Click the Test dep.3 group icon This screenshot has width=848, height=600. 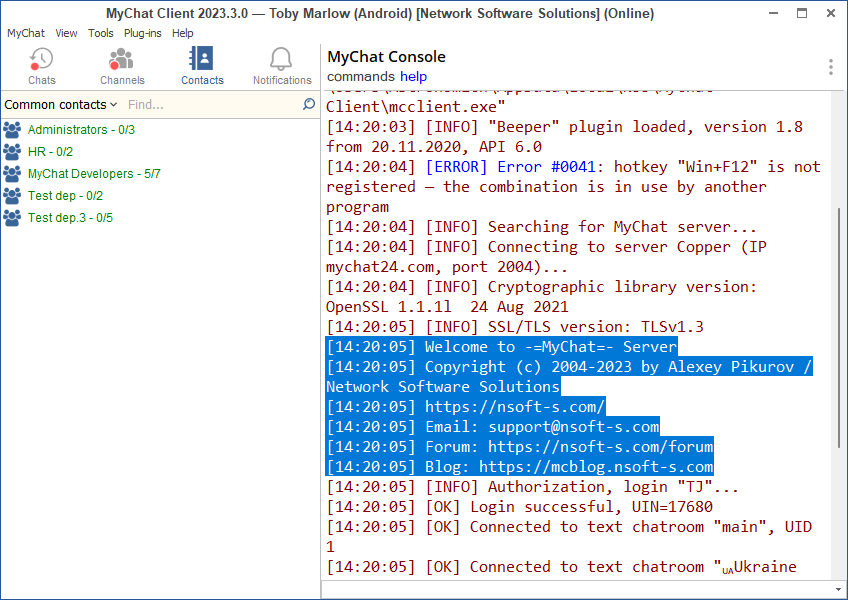click(14, 217)
